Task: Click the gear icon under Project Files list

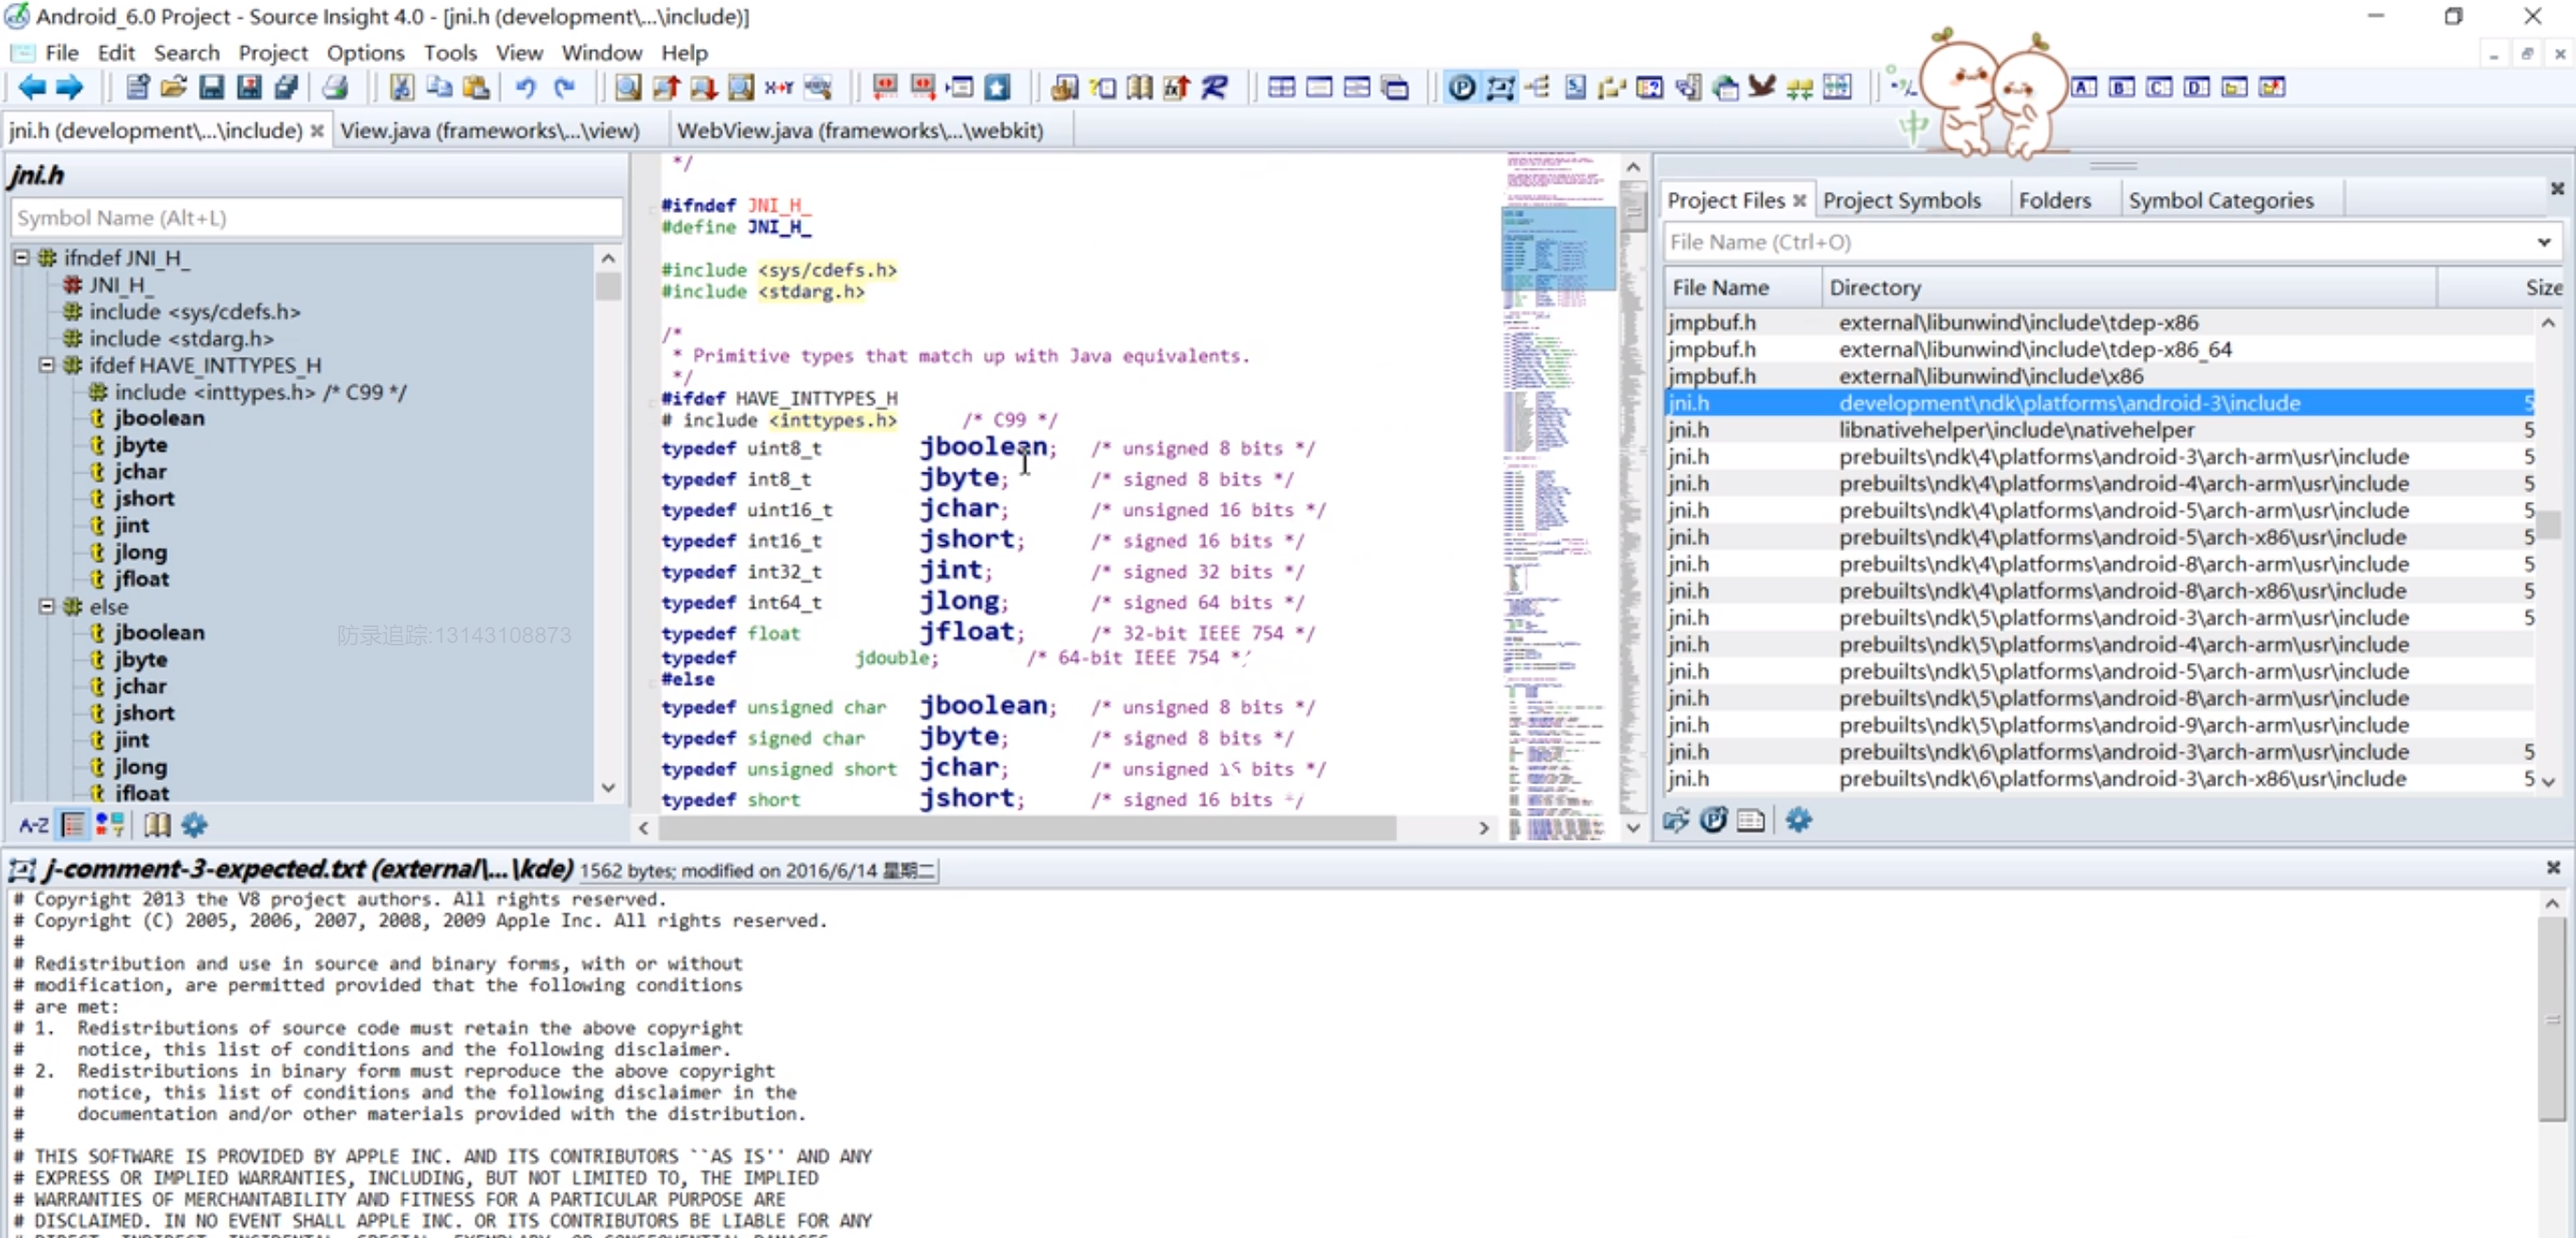Action: coord(1798,821)
